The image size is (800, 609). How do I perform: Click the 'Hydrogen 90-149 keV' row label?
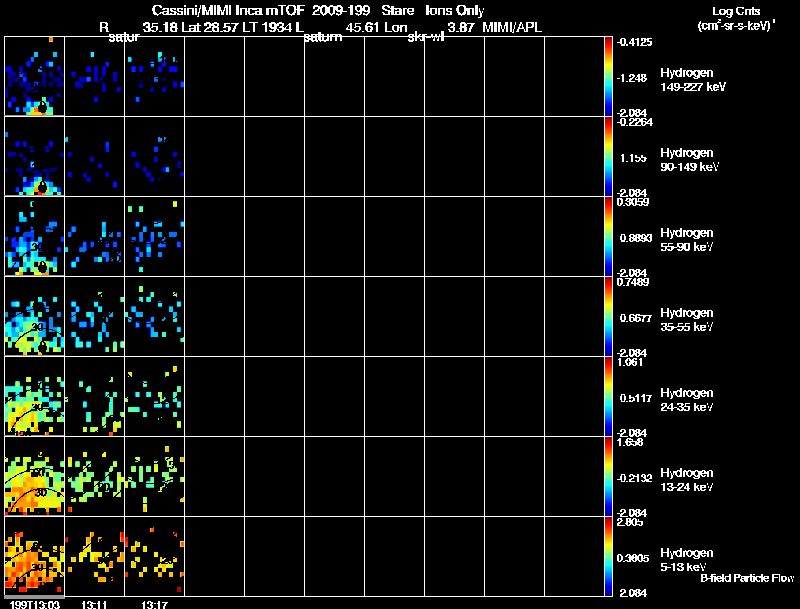(x=689, y=160)
